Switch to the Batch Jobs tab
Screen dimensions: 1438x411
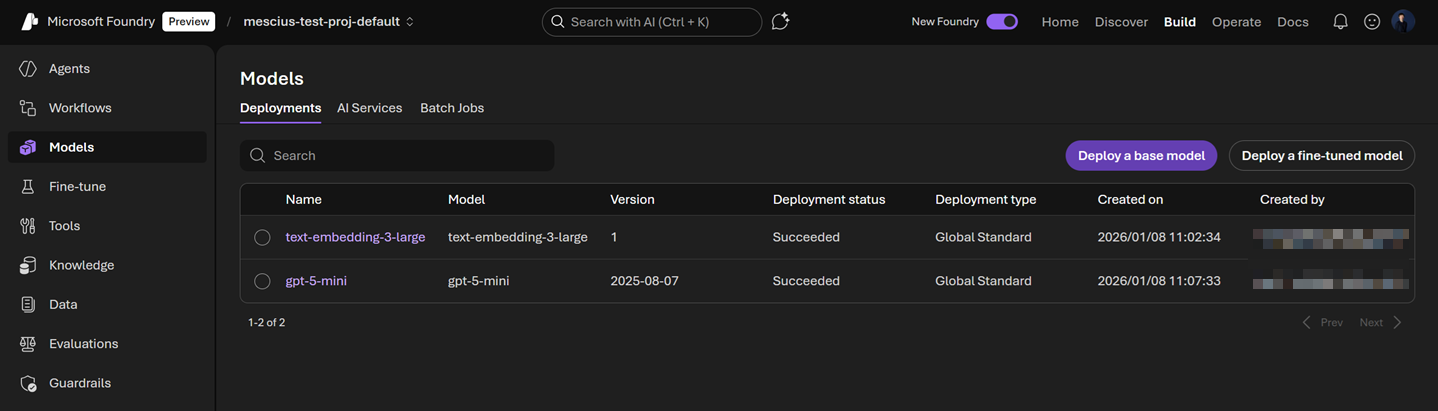451,108
